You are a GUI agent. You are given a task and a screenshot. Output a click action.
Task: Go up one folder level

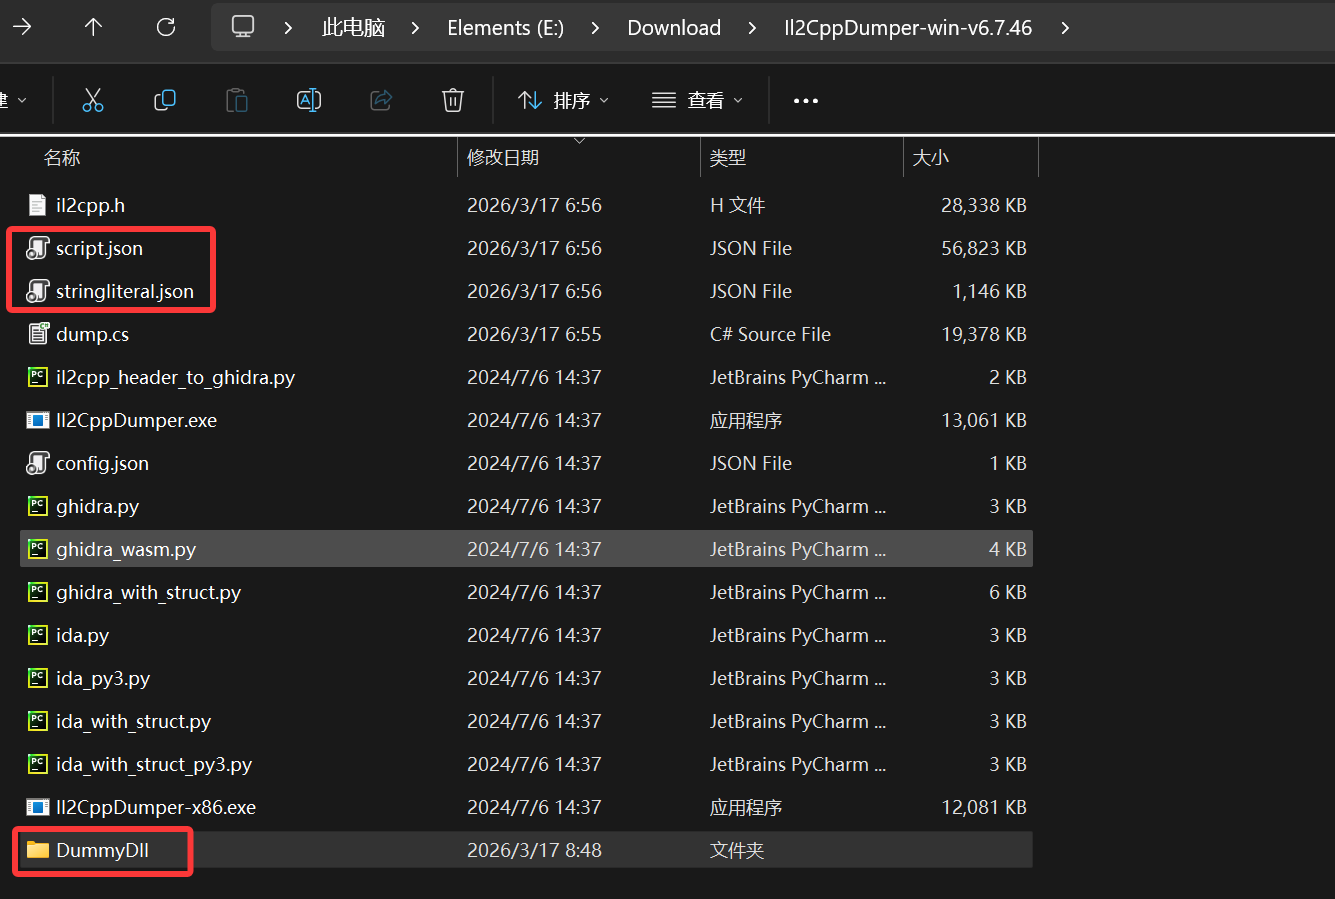click(93, 27)
